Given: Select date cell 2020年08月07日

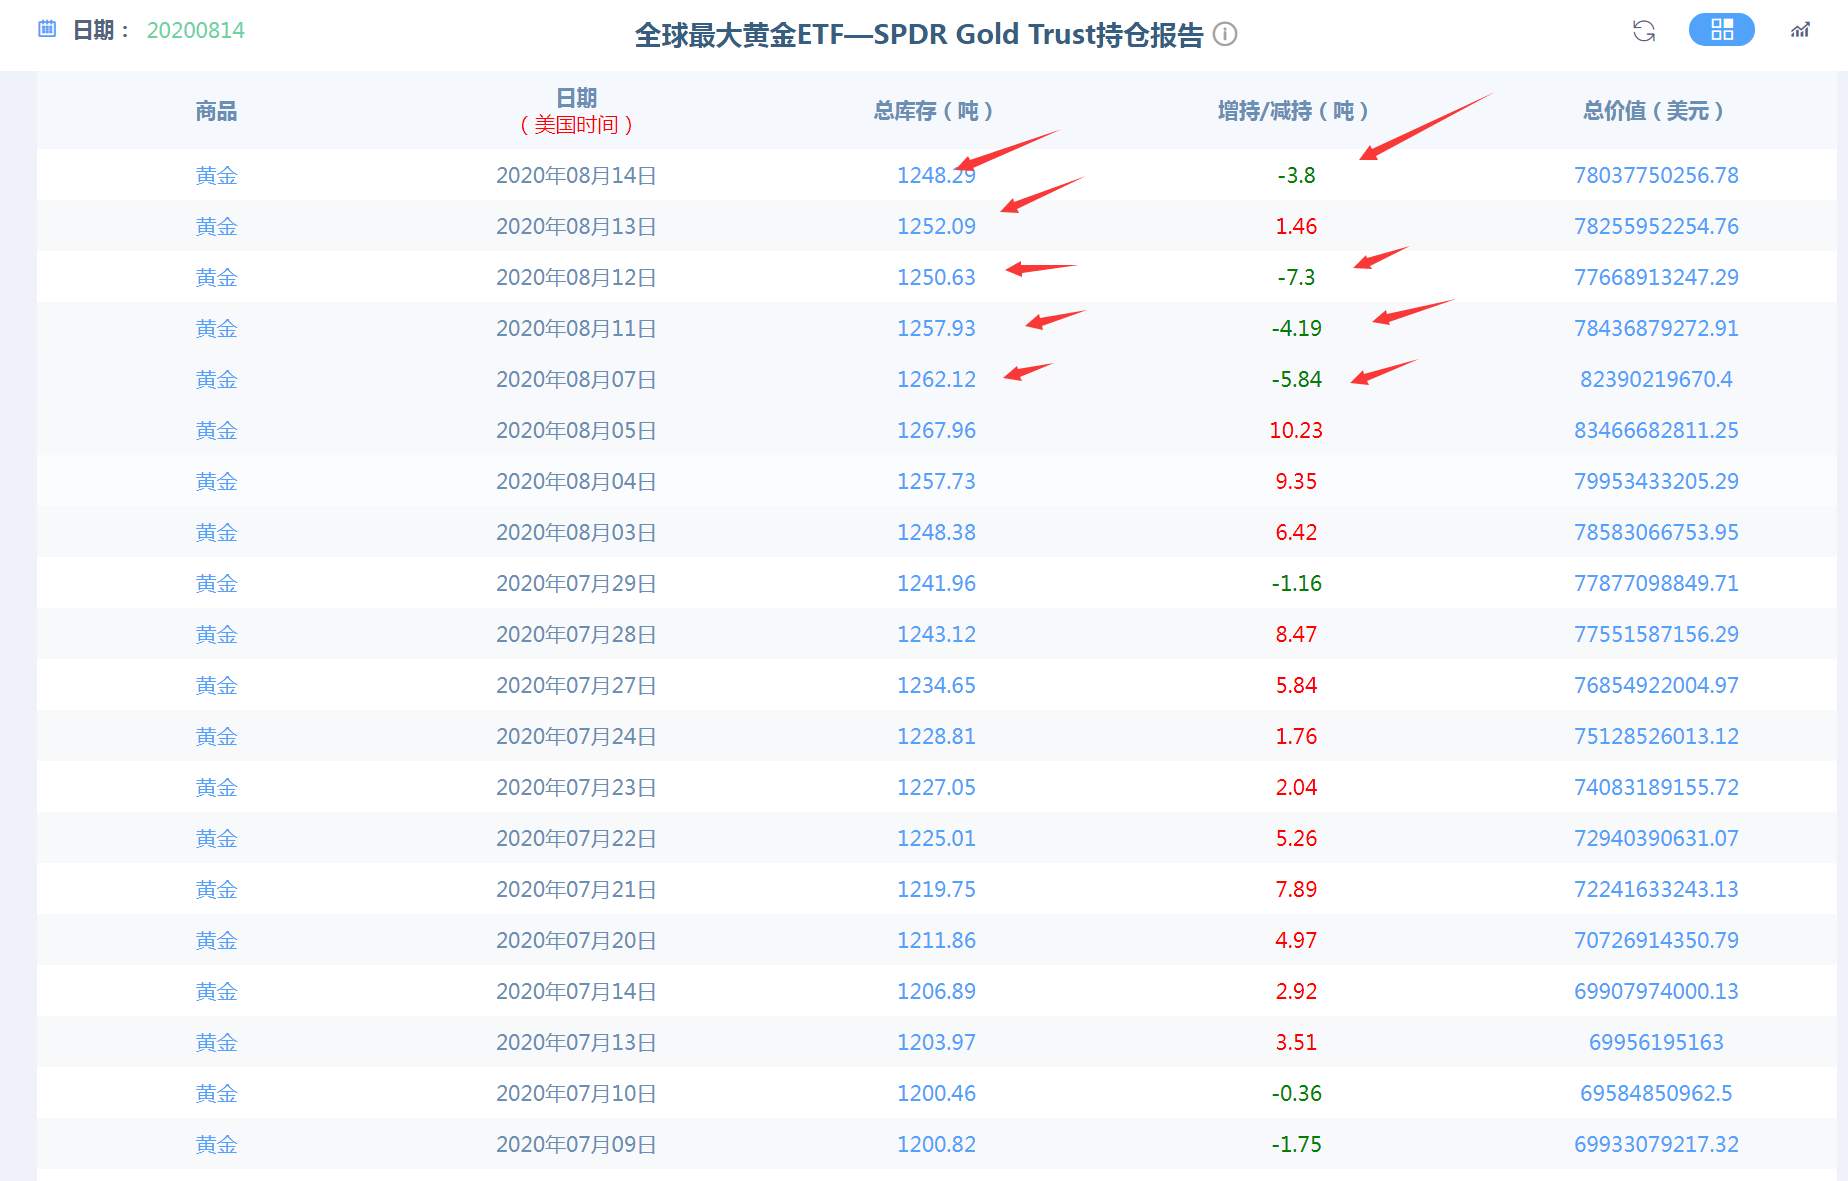Looking at the screenshot, I should pos(576,380).
